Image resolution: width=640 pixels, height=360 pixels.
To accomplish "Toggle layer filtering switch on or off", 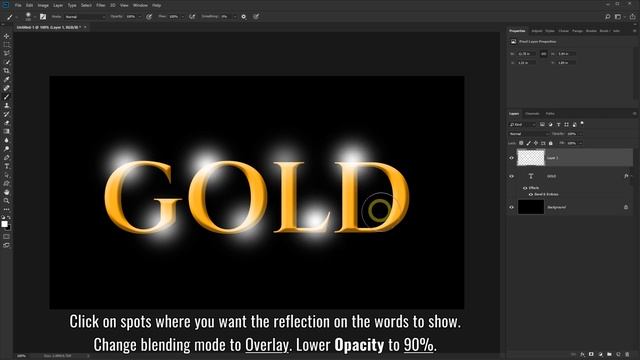I will [x=582, y=123].
